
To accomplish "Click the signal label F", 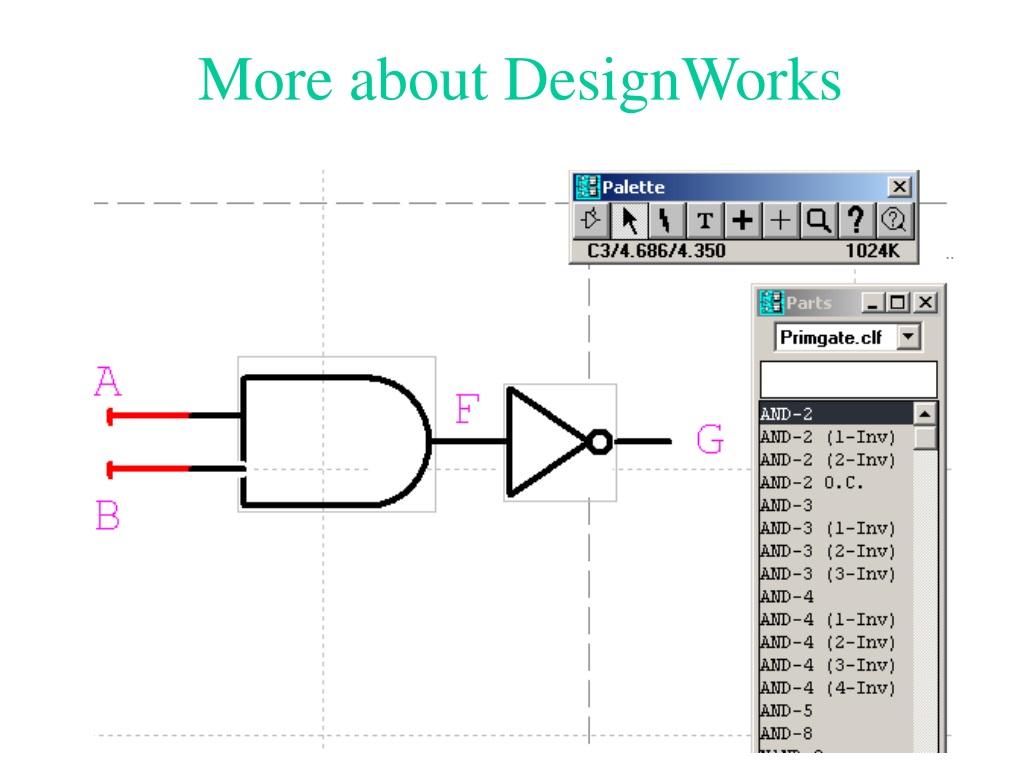I will [x=468, y=409].
